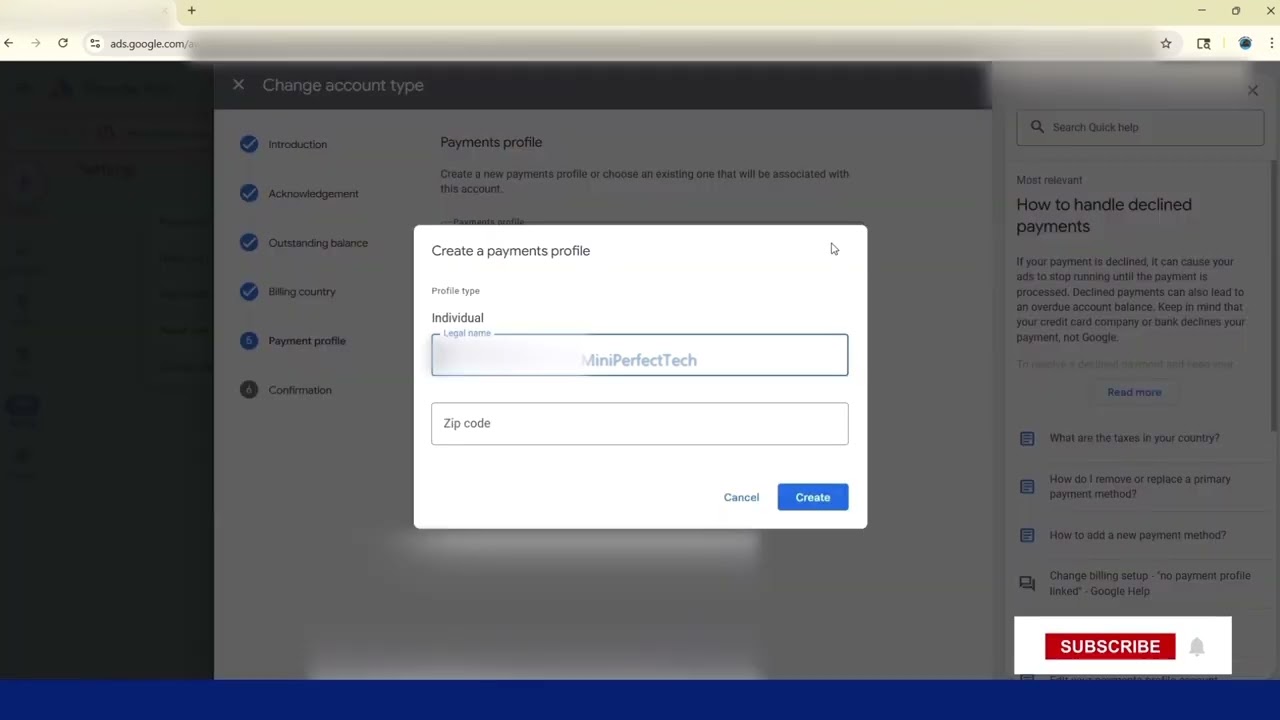
Task: Select the Payment profile step
Action: click(307, 341)
